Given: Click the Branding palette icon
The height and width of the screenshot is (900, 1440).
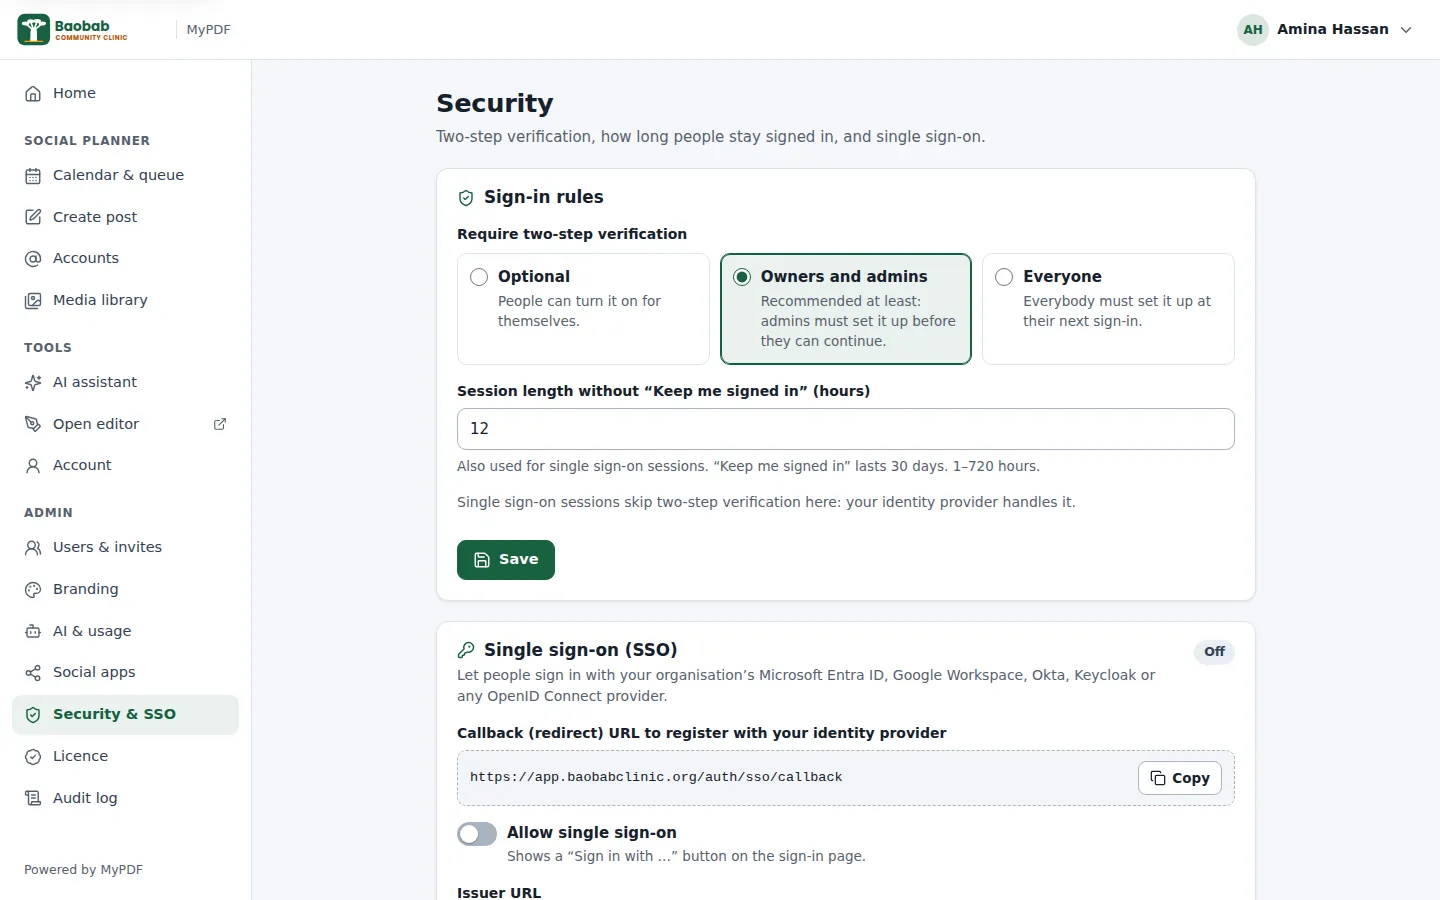Looking at the screenshot, I should (x=33, y=589).
